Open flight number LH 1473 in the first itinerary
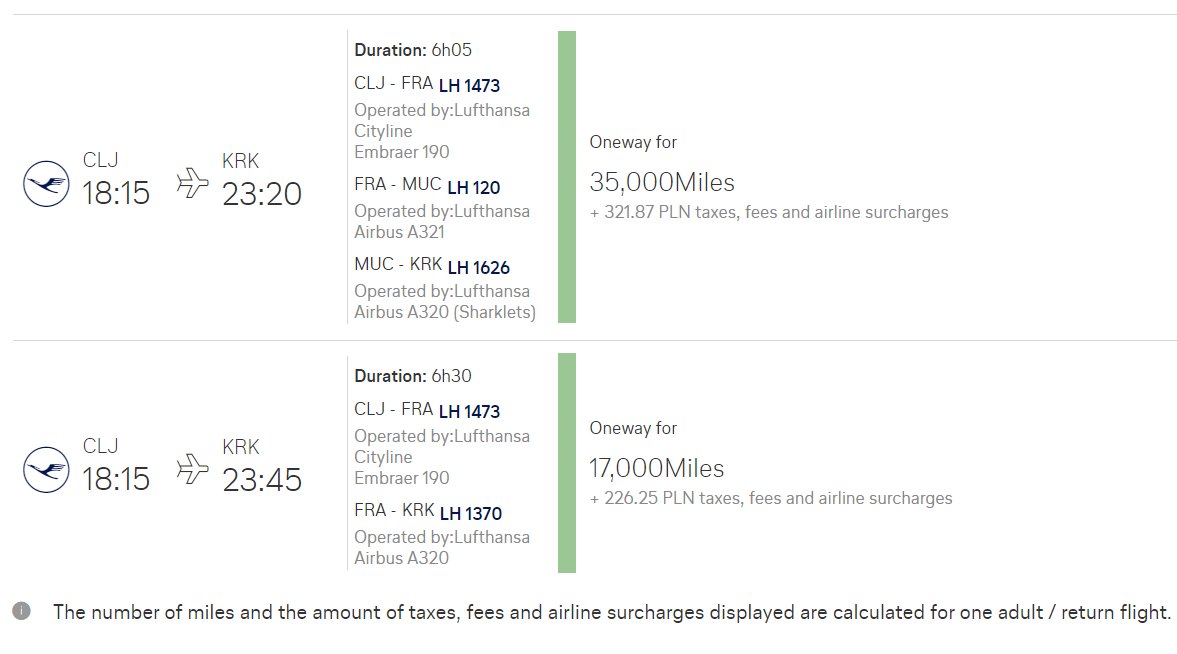The width and height of the screenshot is (1177, 654). [469, 86]
